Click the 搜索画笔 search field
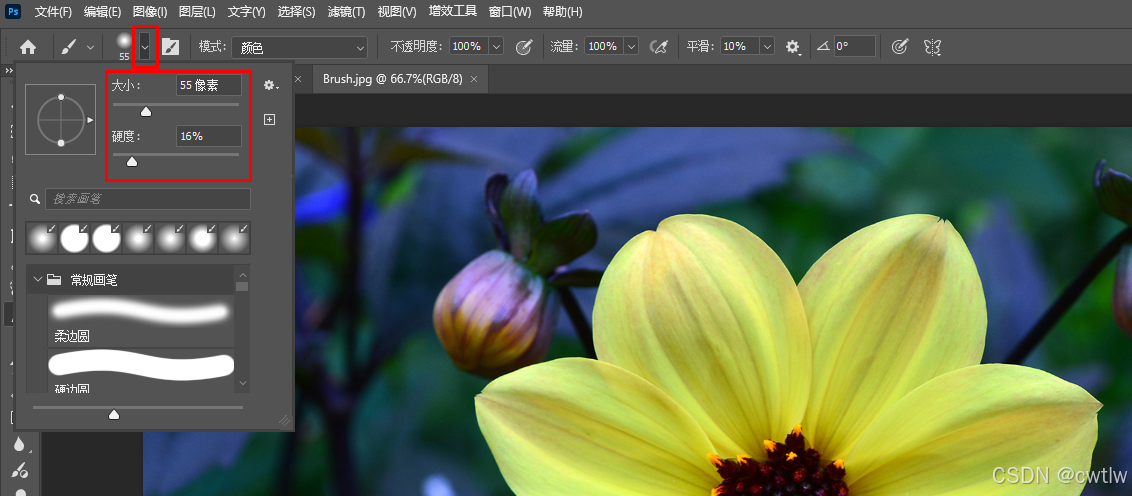 coord(148,199)
